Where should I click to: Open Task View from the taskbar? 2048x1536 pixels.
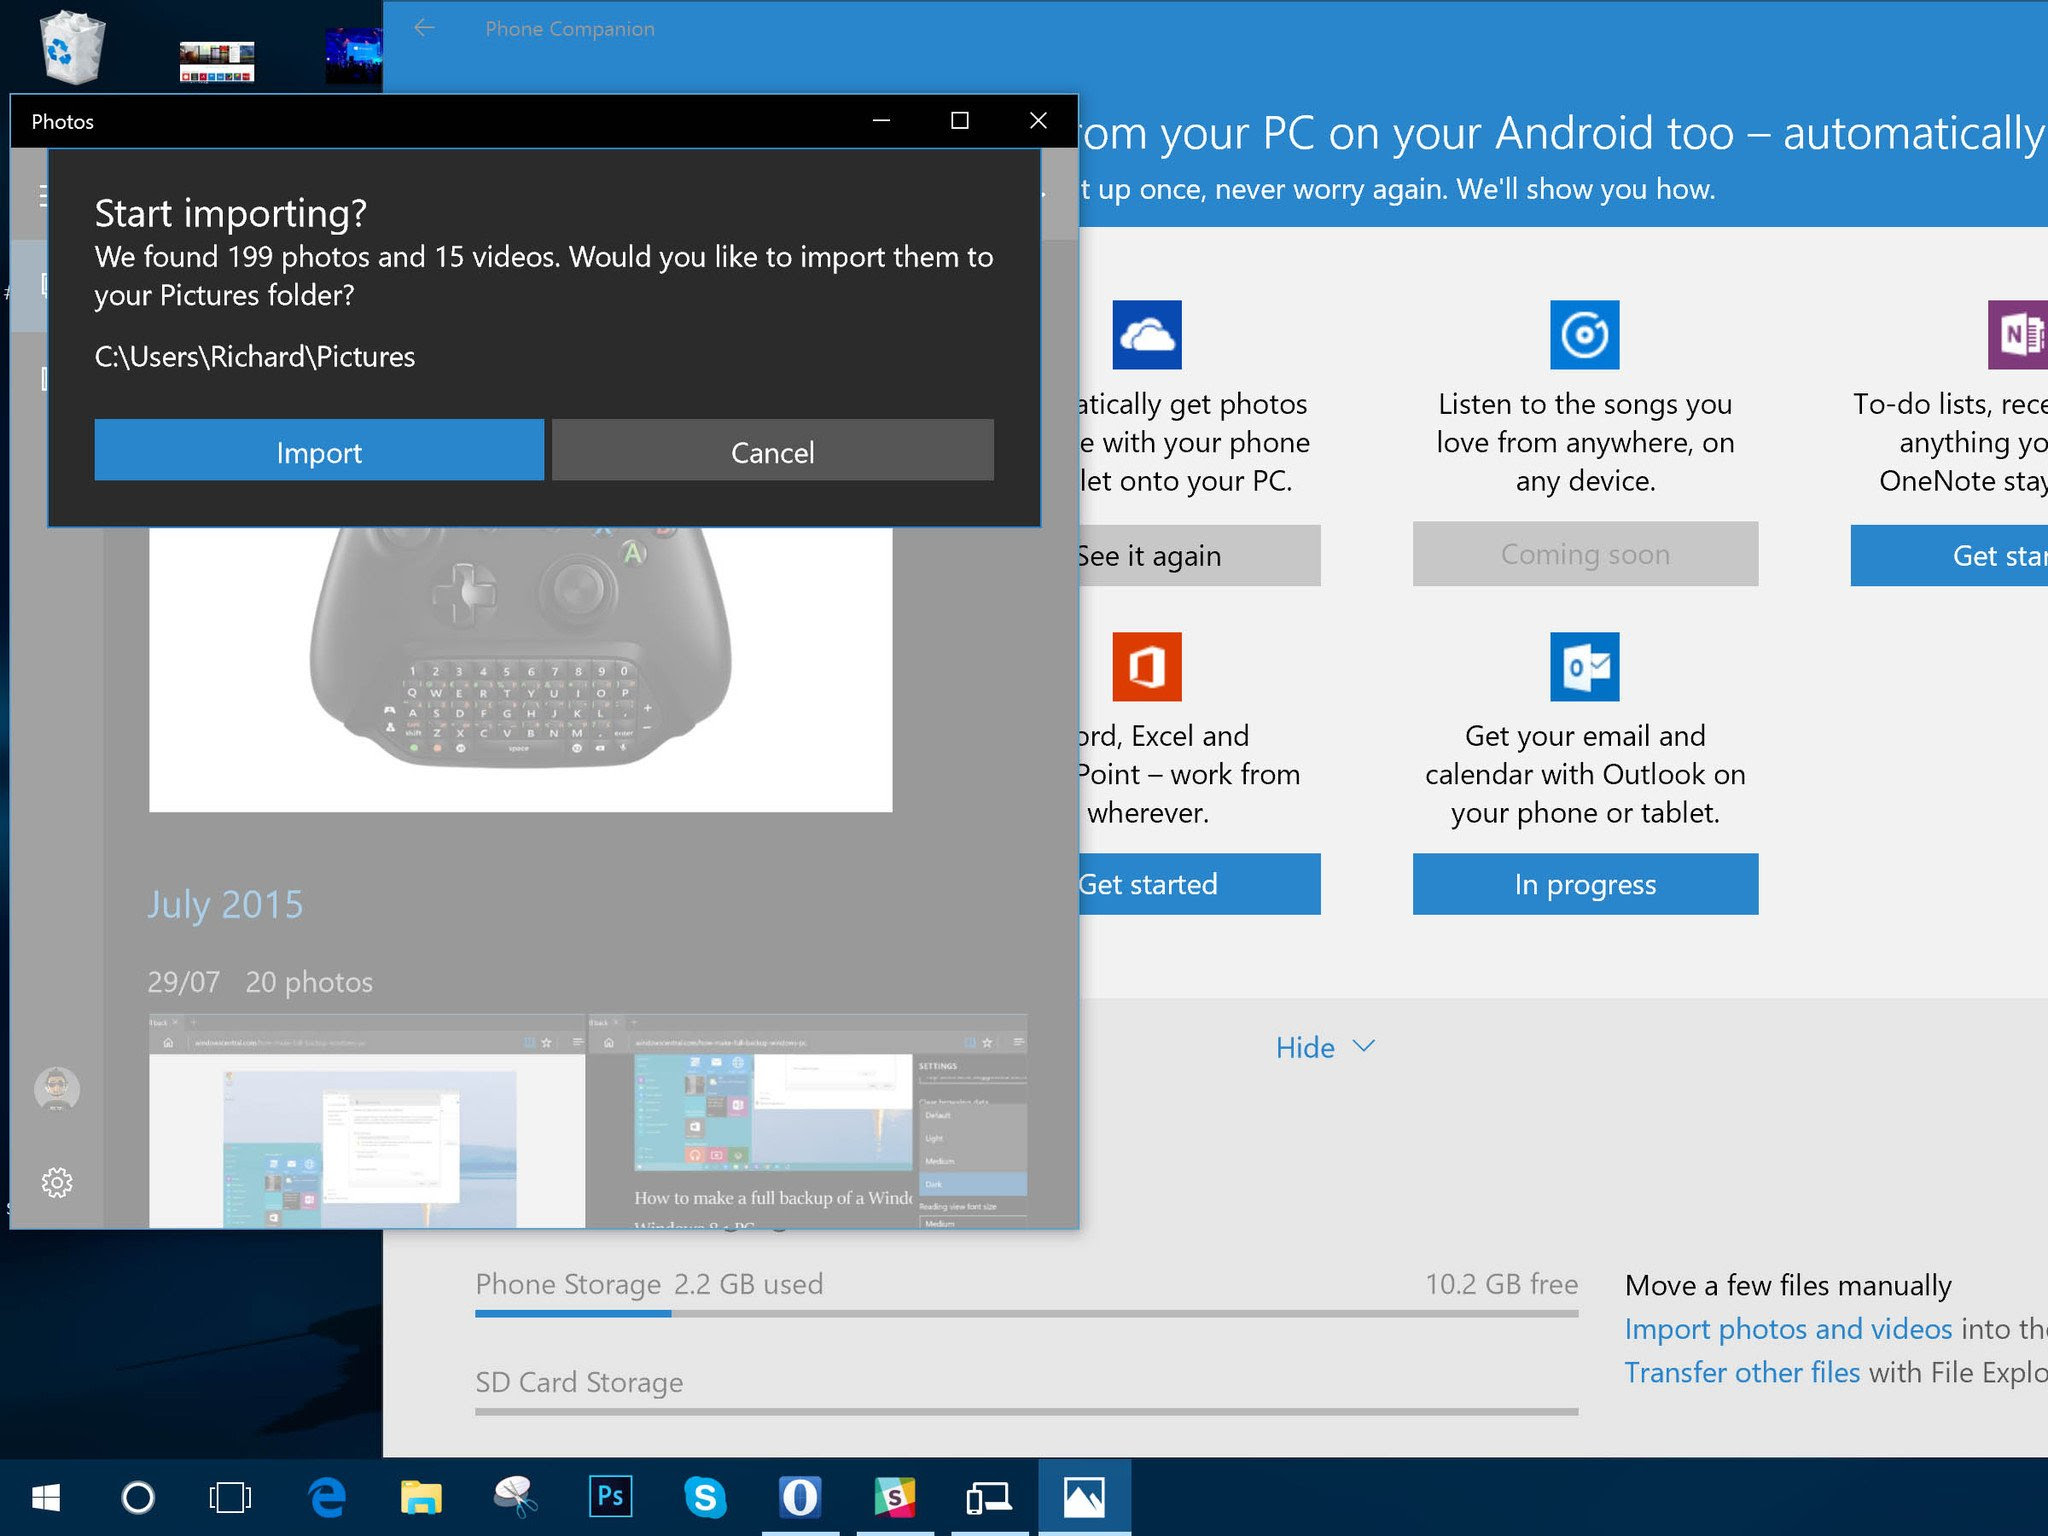click(230, 1497)
